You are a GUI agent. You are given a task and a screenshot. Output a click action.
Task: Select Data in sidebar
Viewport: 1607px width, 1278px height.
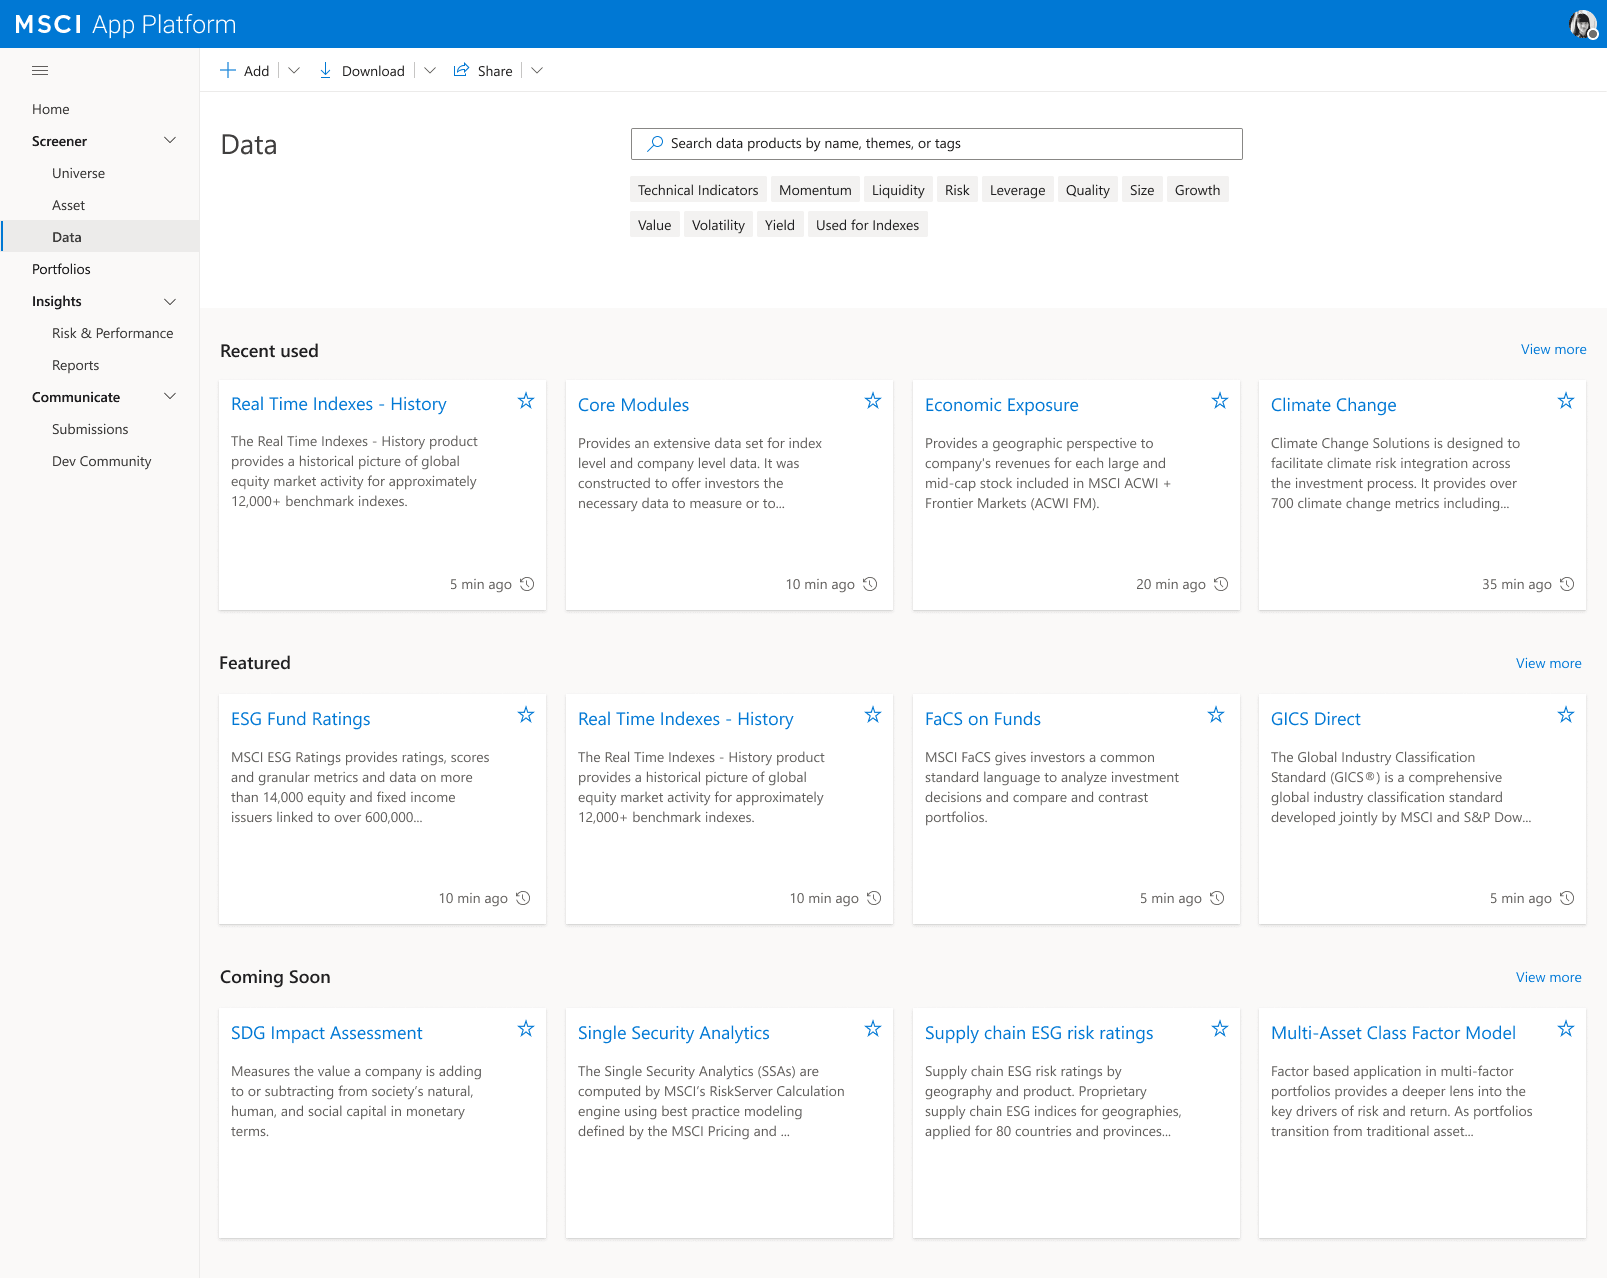(x=100, y=237)
